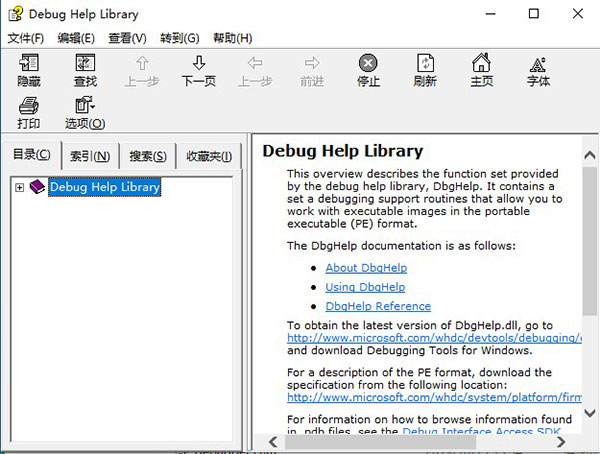Switch to the 搜索(S) tab

coord(148,156)
